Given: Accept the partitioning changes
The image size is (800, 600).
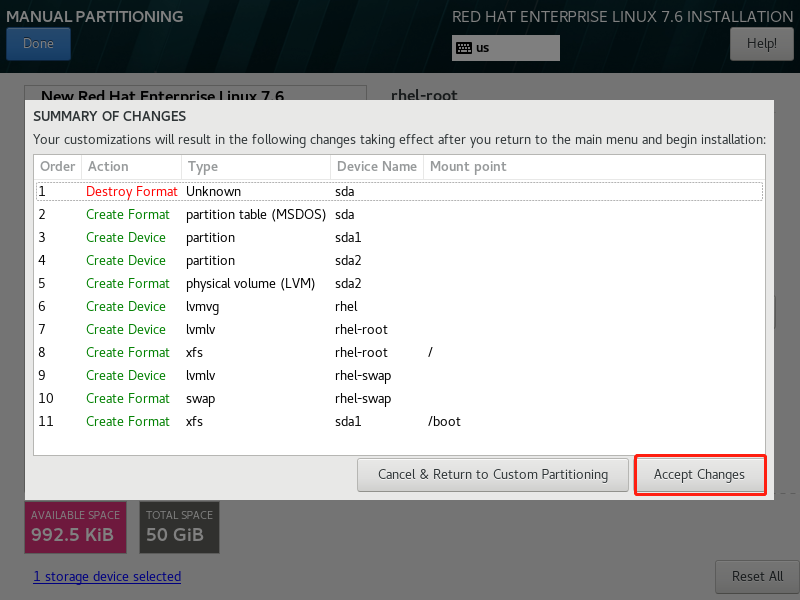Looking at the screenshot, I should click(x=699, y=474).
